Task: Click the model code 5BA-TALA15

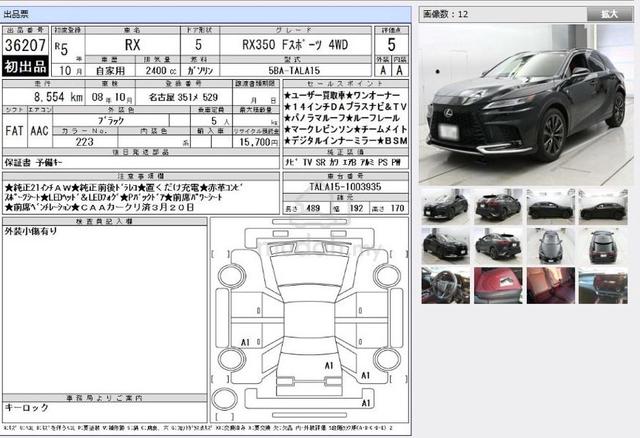Action: (x=294, y=71)
